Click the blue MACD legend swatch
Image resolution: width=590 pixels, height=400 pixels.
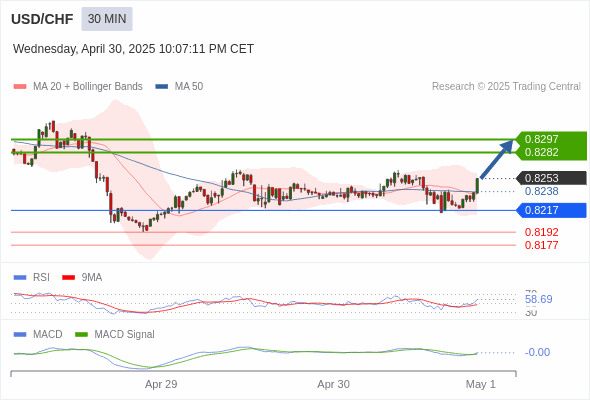[x=20, y=335]
